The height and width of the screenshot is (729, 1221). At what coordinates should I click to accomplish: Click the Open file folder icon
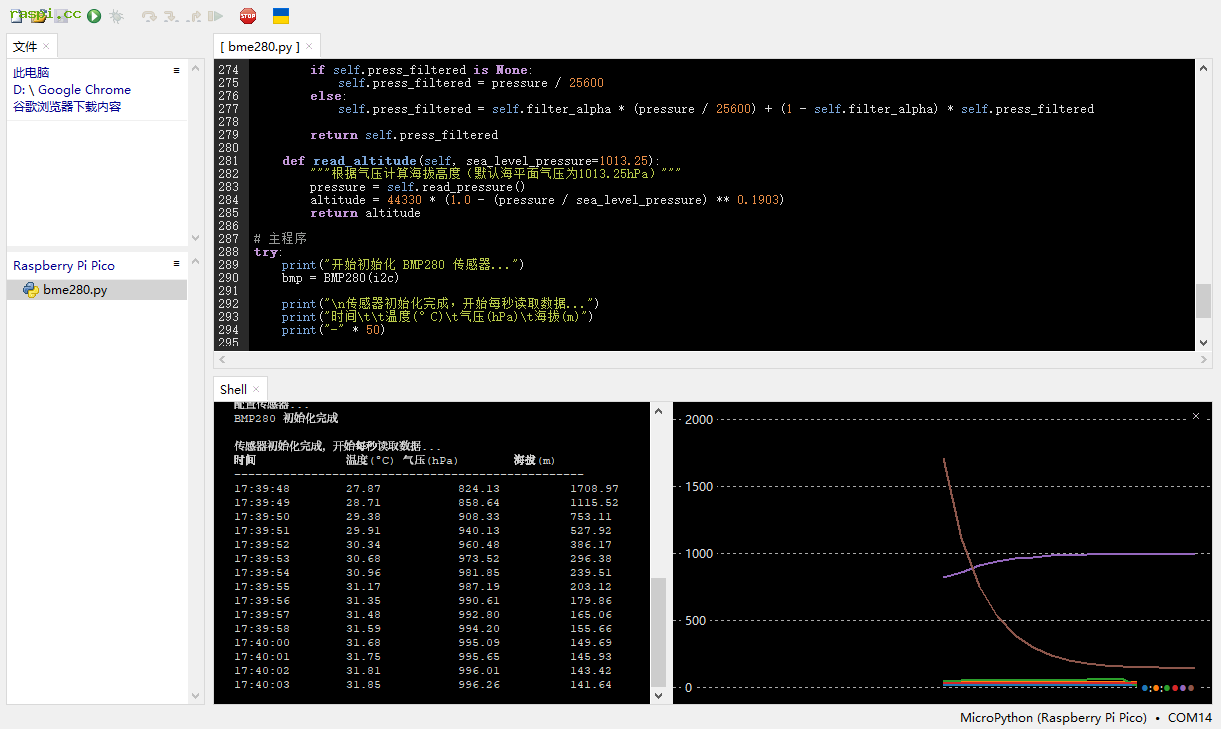39,16
